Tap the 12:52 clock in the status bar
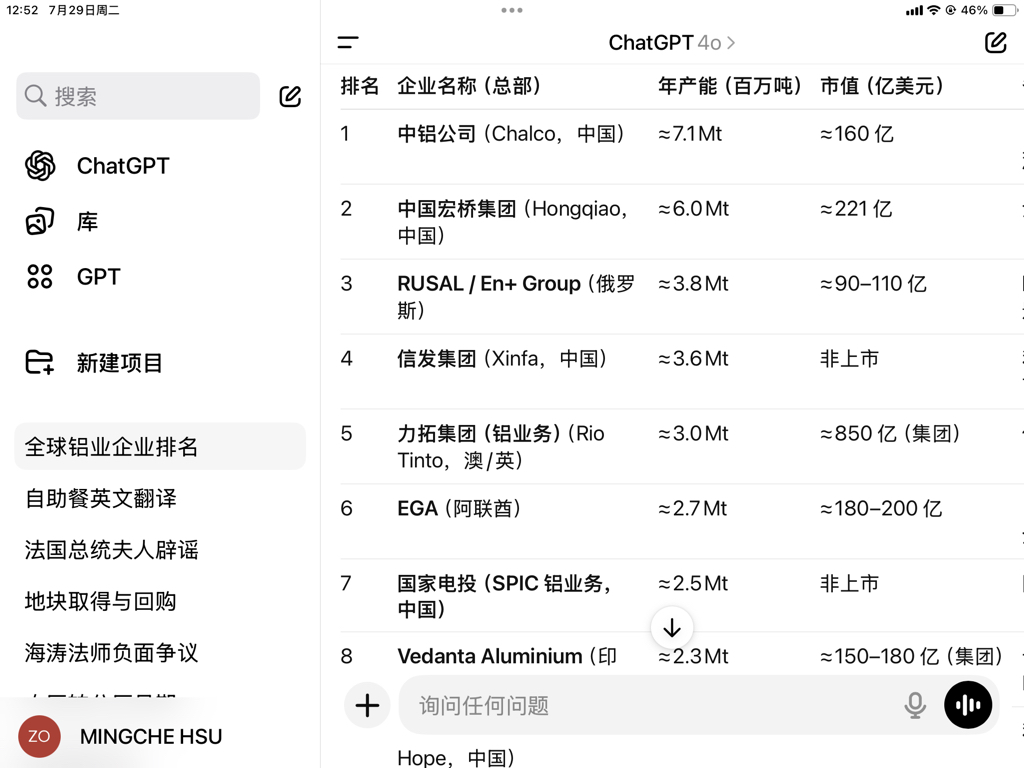The width and height of the screenshot is (1024, 768). tap(22, 10)
